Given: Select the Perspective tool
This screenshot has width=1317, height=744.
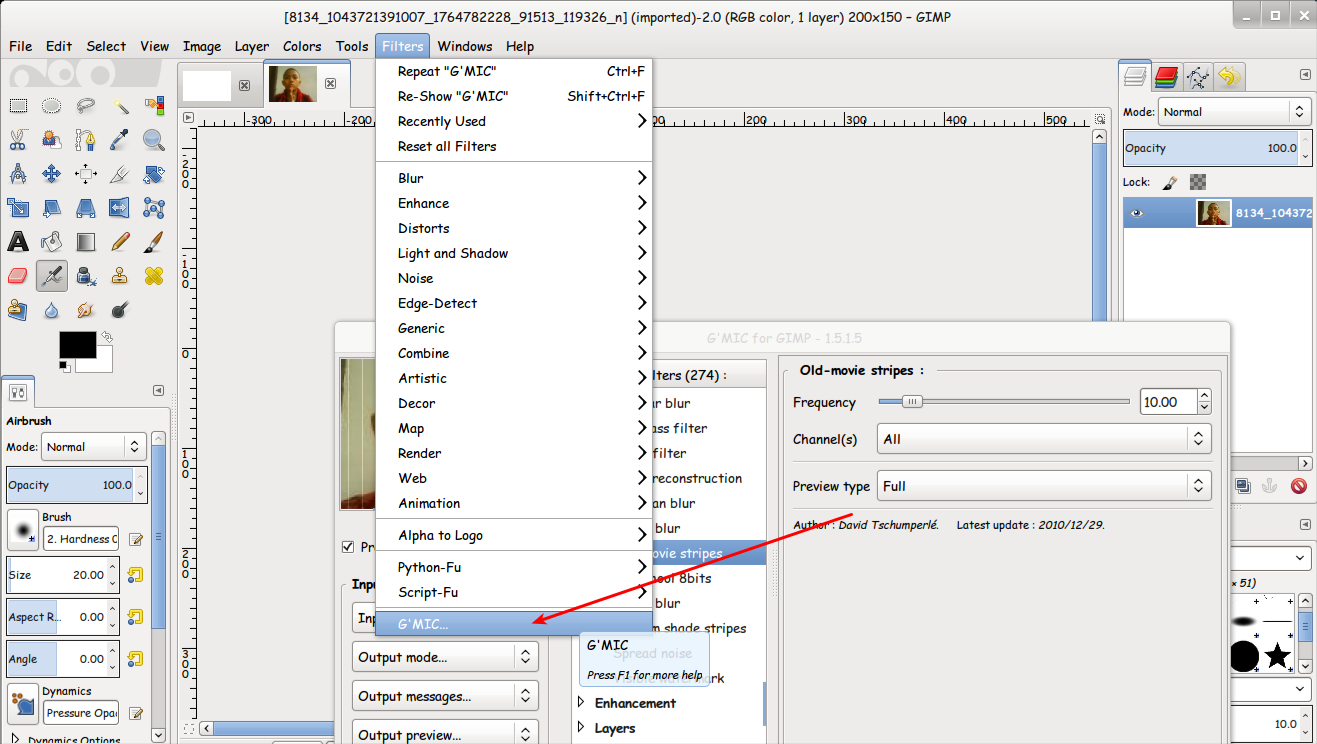Looking at the screenshot, I should 86,207.
